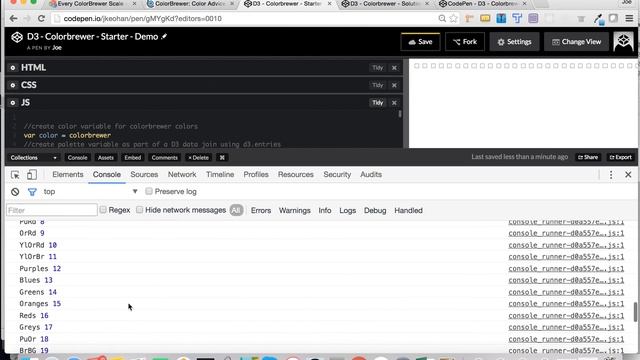Screen dimensions: 640x360
Task: Bookmark page with star icon
Action: 453,18
